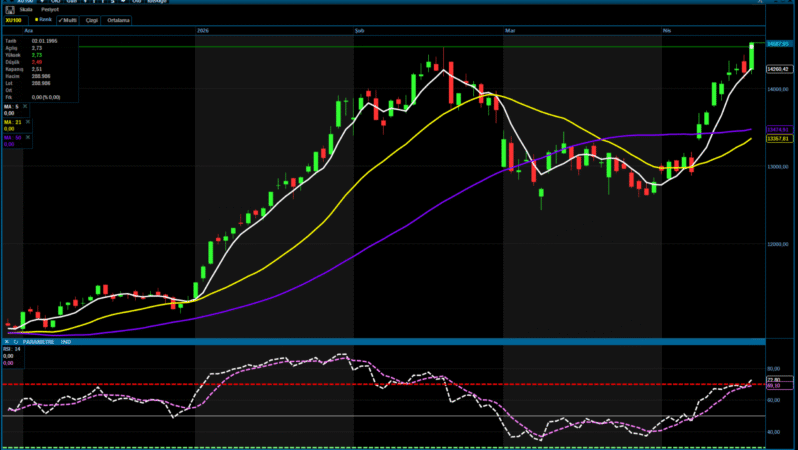The height and width of the screenshot is (450, 798).
Task: Remove the yellow MA 21 indicator
Action: pyautogui.click(x=28, y=122)
